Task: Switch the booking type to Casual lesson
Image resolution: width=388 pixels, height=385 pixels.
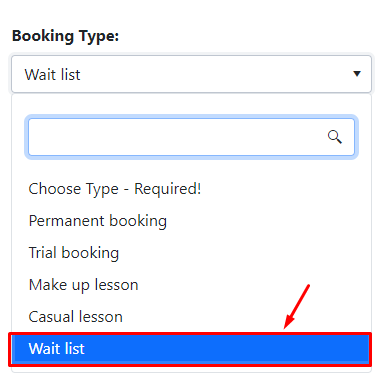Action: coord(191,317)
